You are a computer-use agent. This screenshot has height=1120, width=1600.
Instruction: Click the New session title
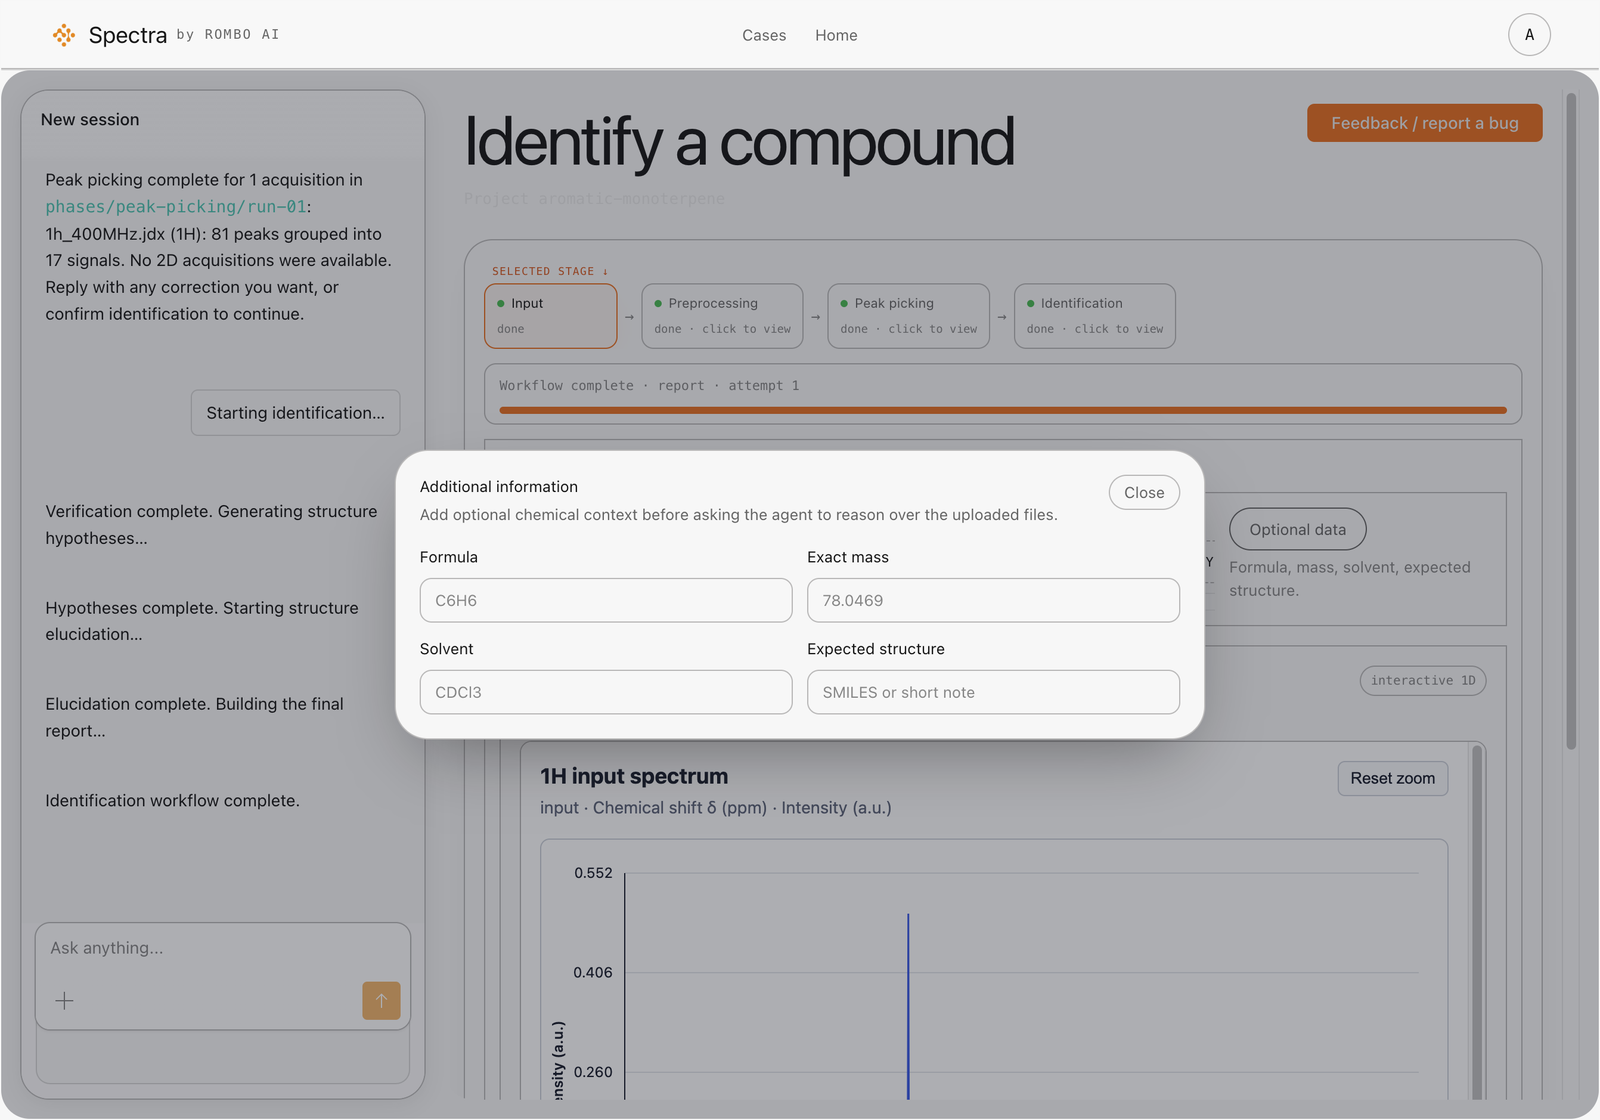[90, 119]
